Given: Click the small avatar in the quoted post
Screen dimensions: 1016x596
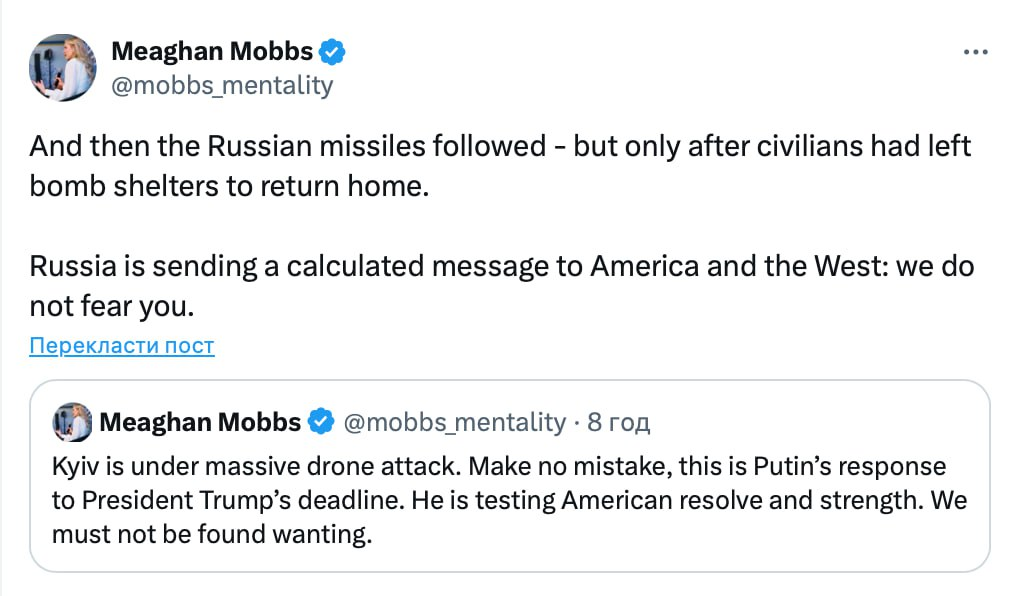Looking at the screenshot, I should 73,422.
